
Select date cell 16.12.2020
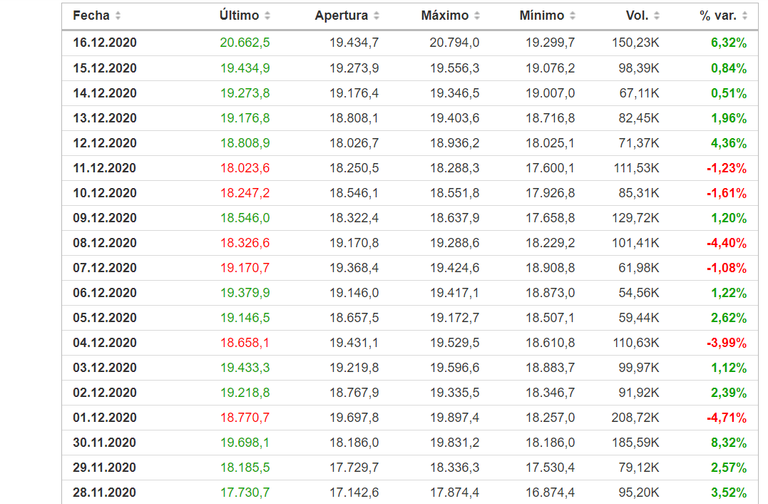(105, 43)
